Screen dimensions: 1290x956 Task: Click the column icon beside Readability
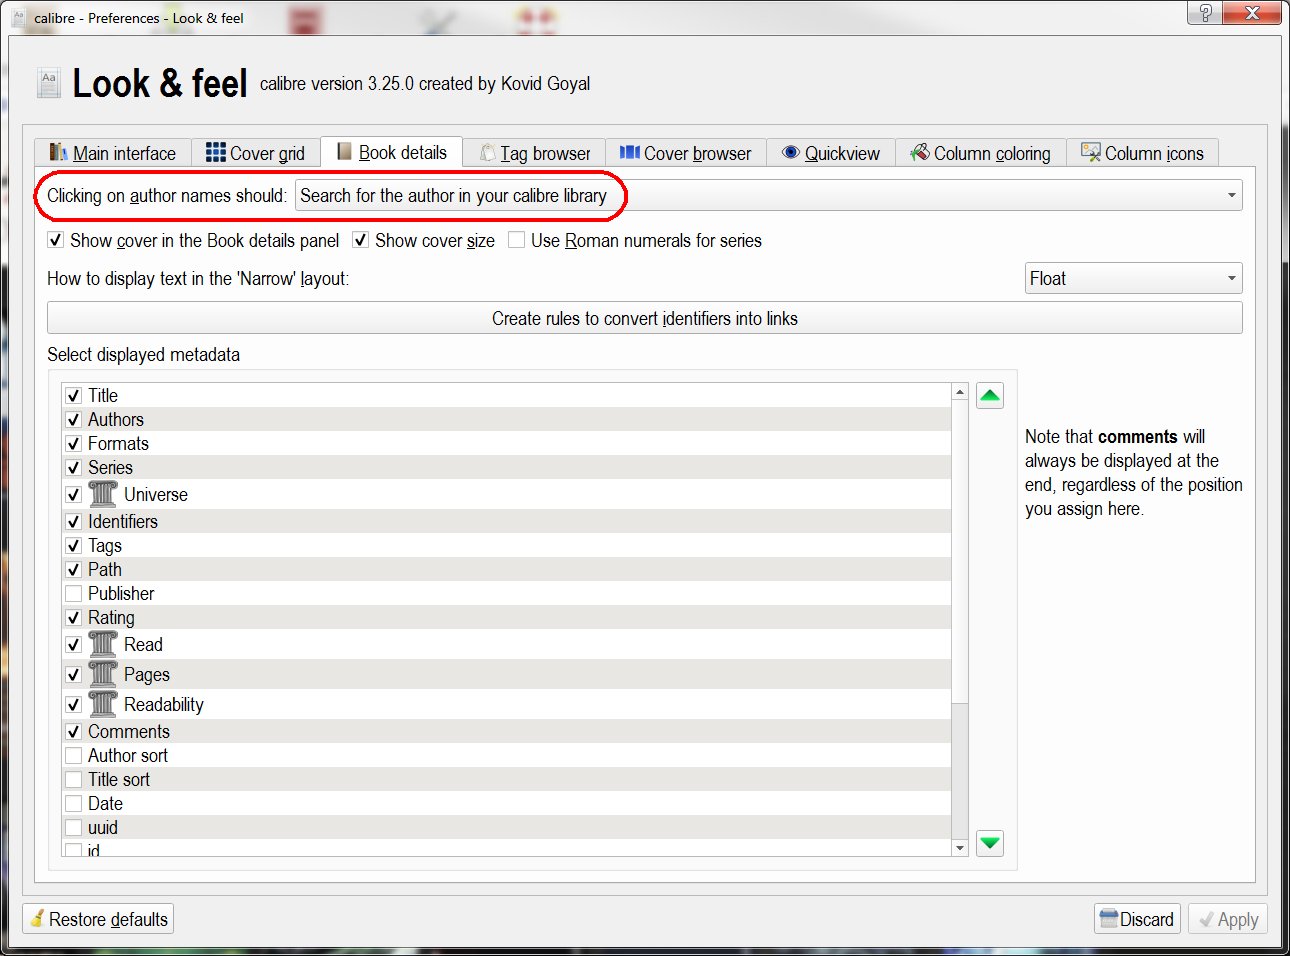coord(103,704)
